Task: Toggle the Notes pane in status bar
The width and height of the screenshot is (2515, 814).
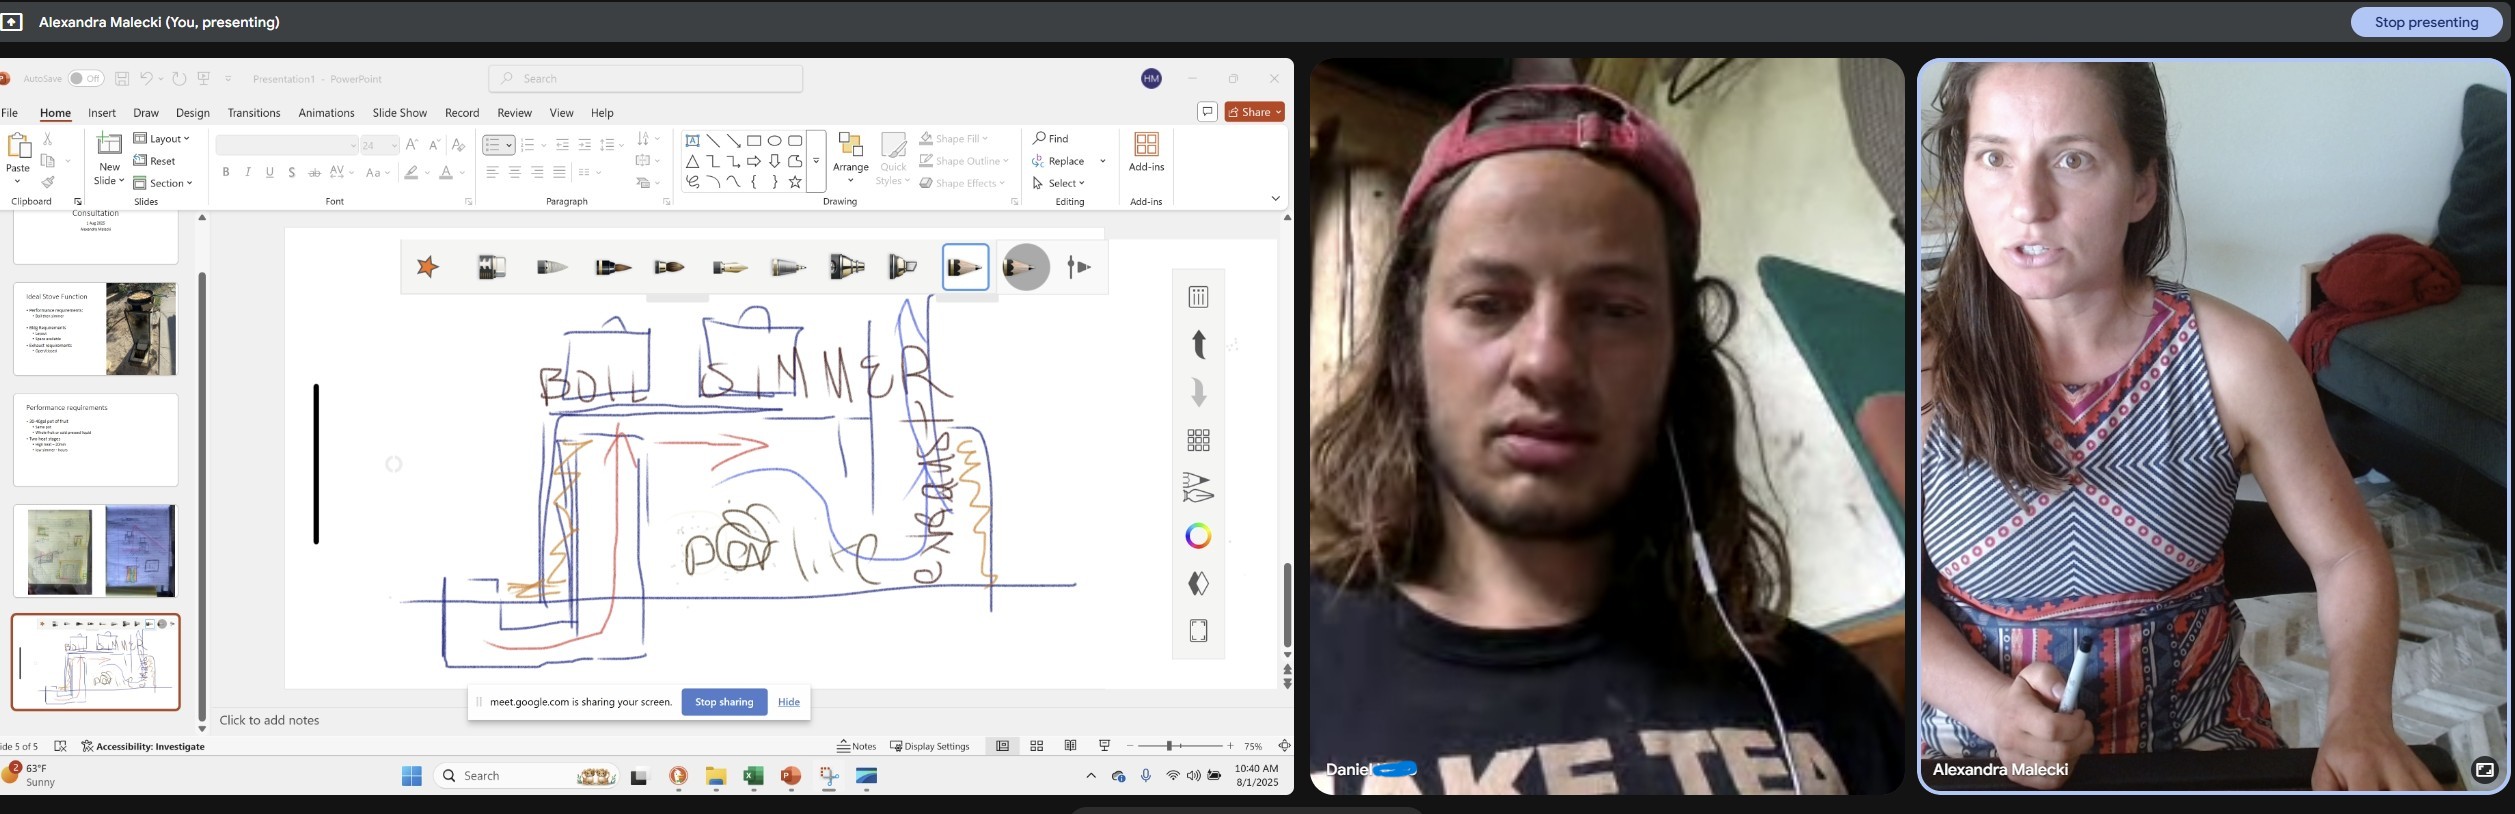Action: point(857,746)
